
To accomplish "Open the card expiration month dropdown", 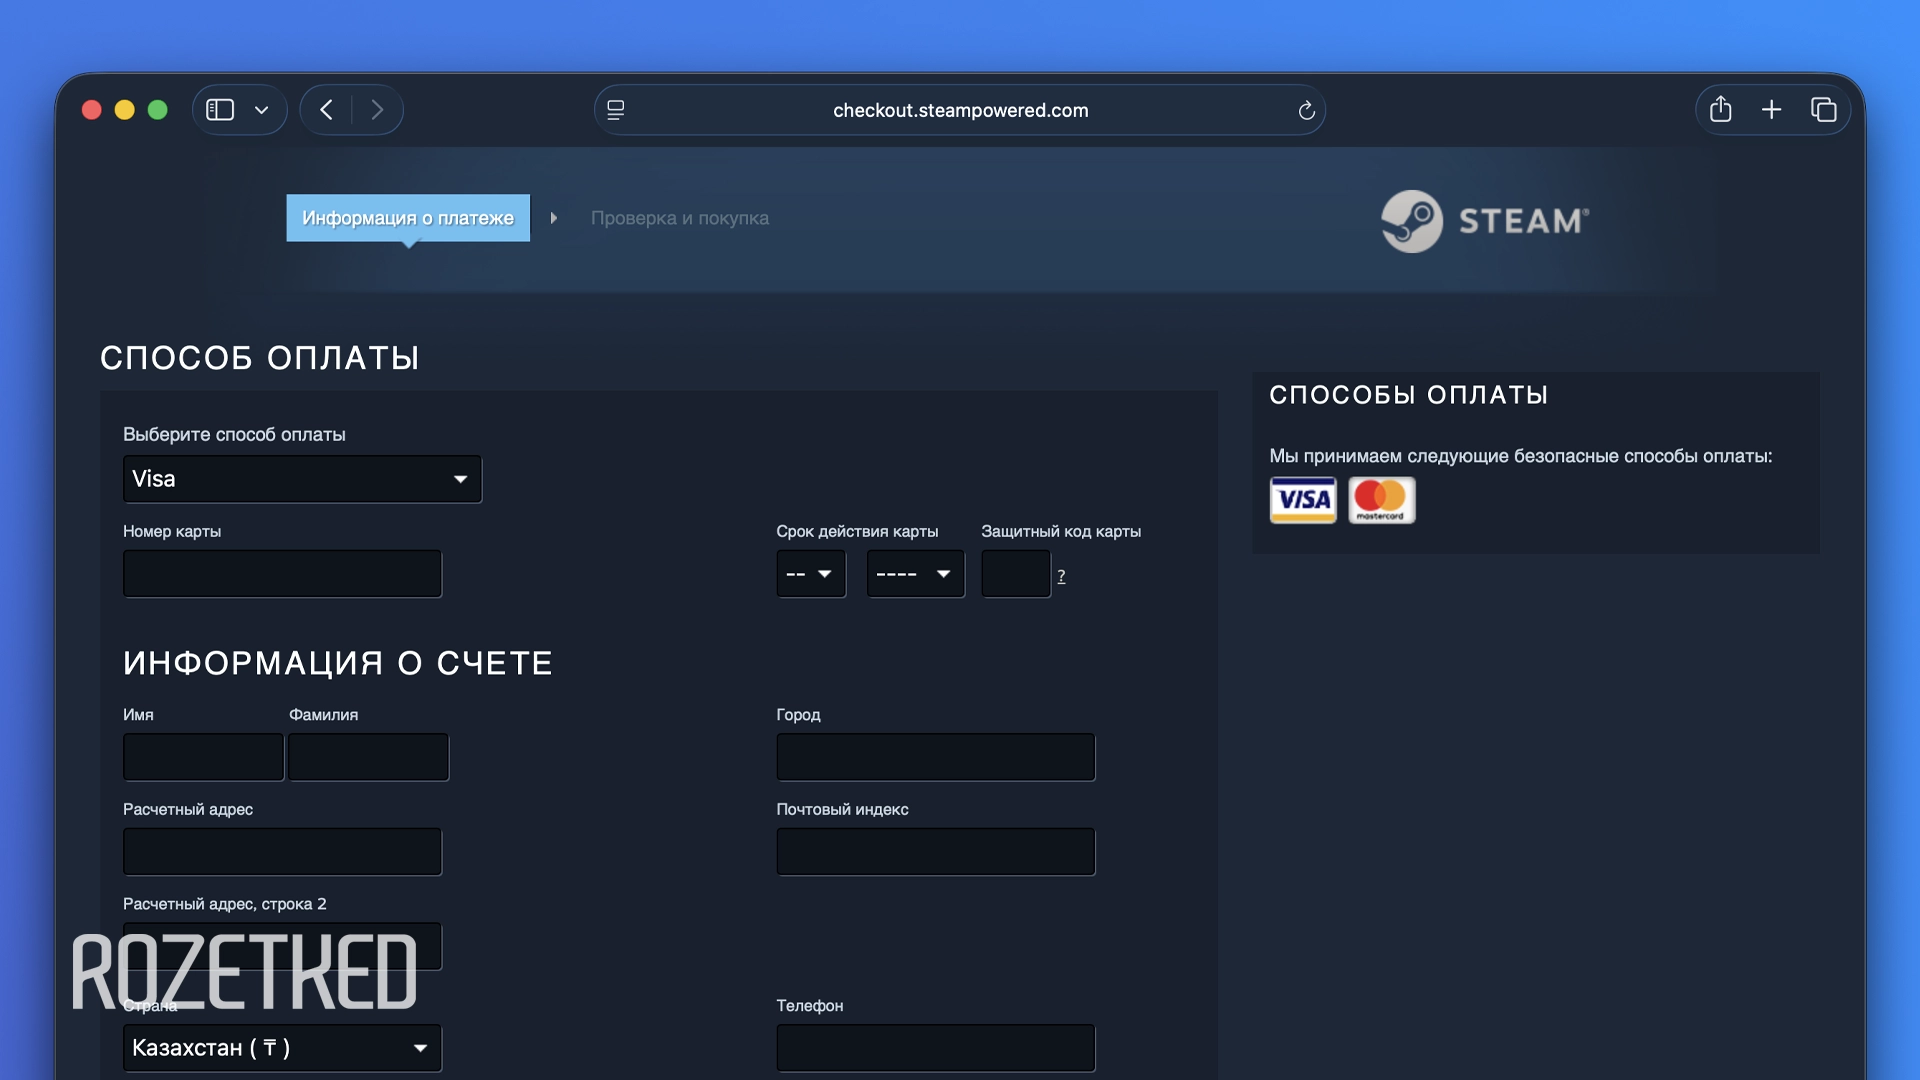I will tap(810, 574).
